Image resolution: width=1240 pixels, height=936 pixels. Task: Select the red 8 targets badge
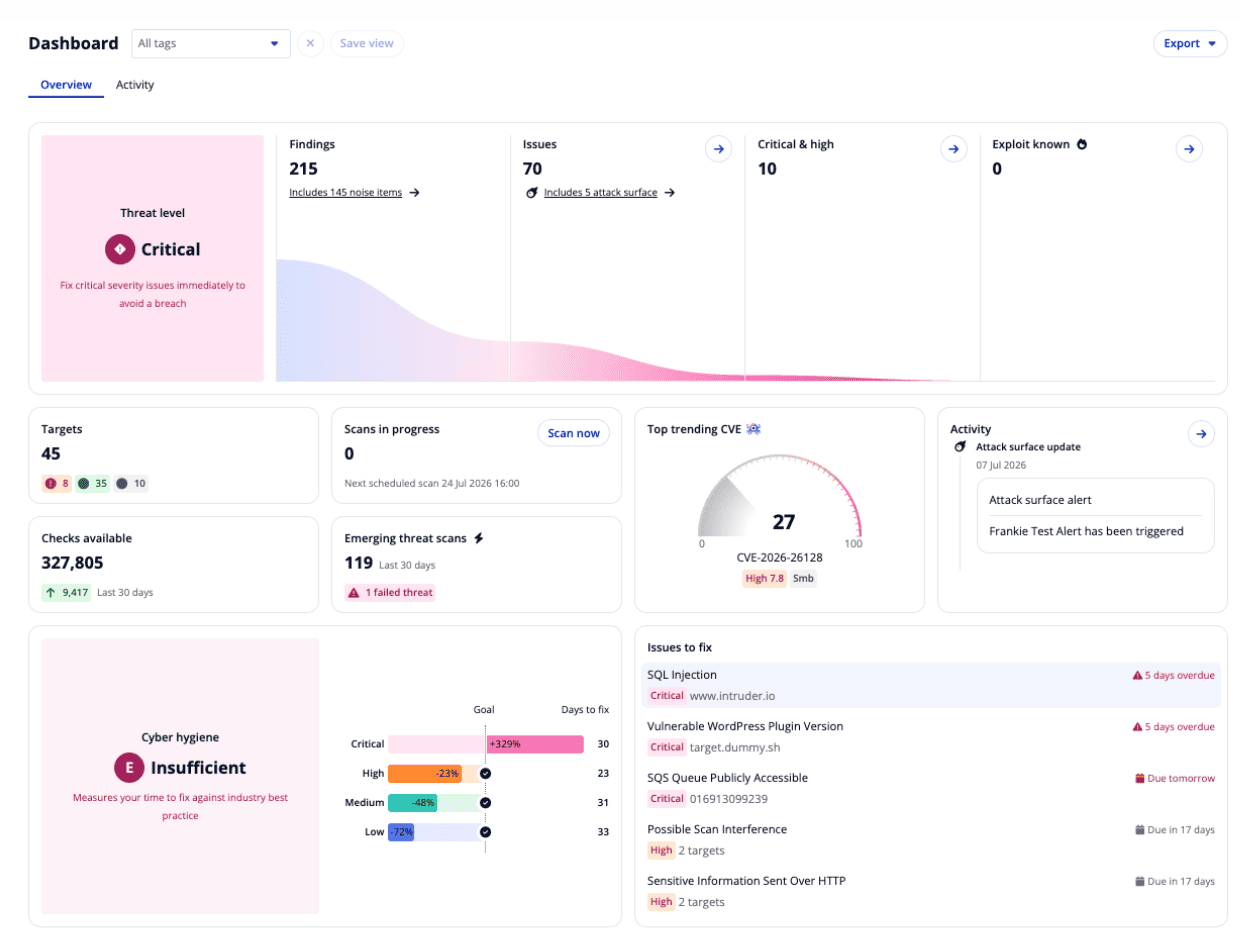pyautogui.click(x=55, y=484)
